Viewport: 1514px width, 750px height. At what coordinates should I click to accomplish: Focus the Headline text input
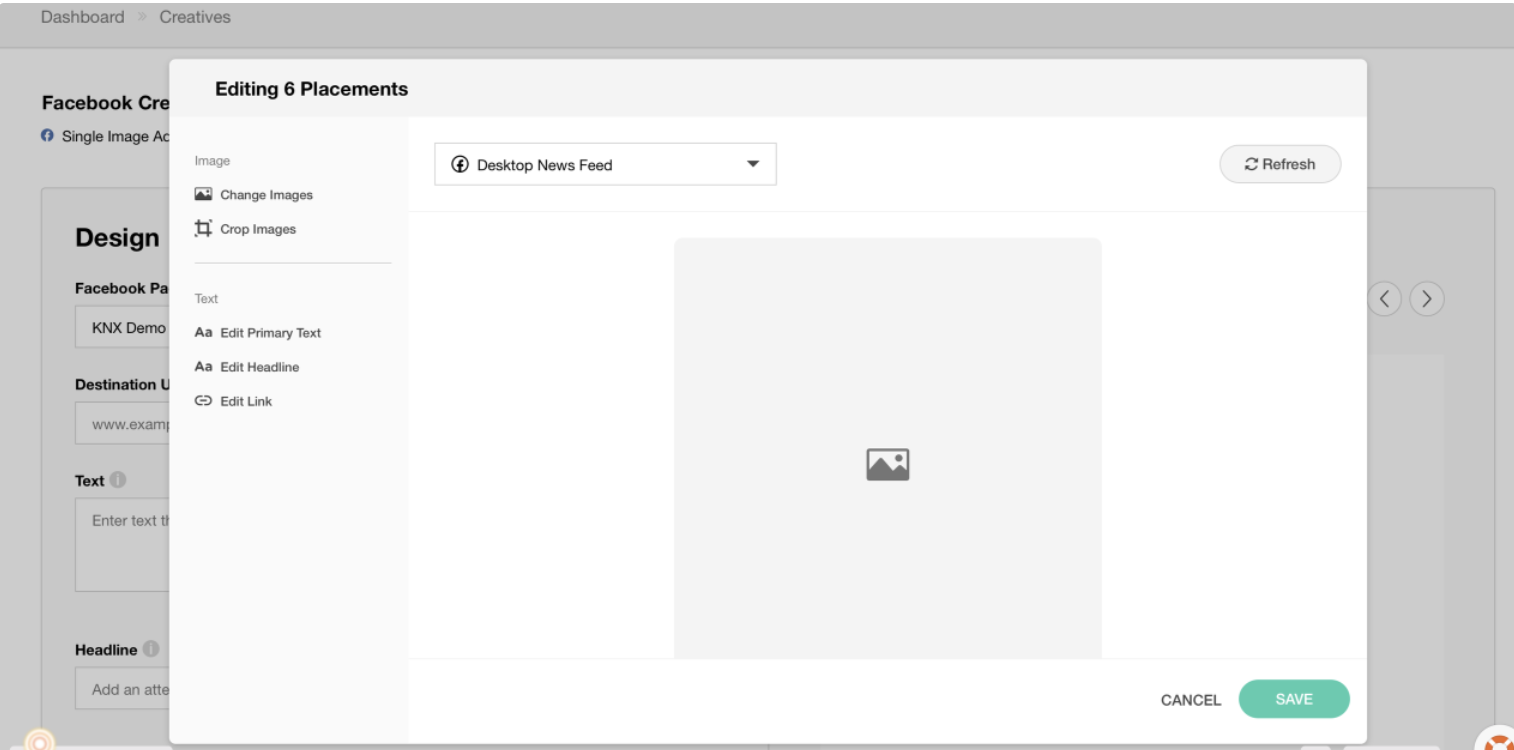(121, 689)
